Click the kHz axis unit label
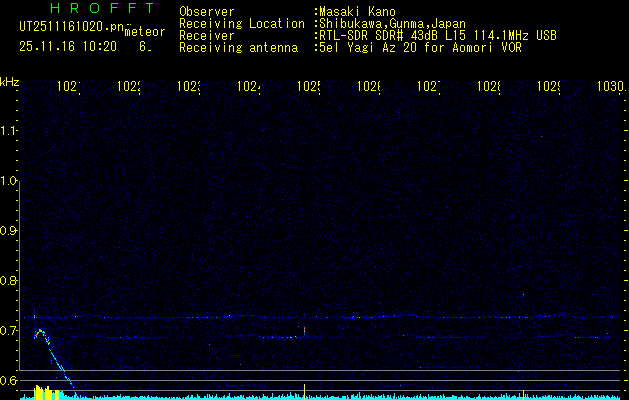This screenshot has width=629, height=400. coord(10,81)
